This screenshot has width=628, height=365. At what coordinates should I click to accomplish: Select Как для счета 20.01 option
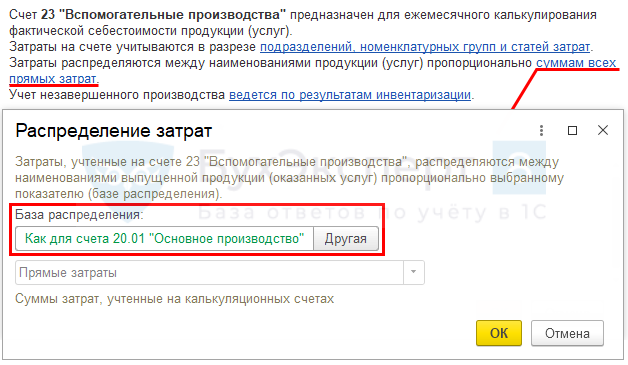(x=164, y=239)
